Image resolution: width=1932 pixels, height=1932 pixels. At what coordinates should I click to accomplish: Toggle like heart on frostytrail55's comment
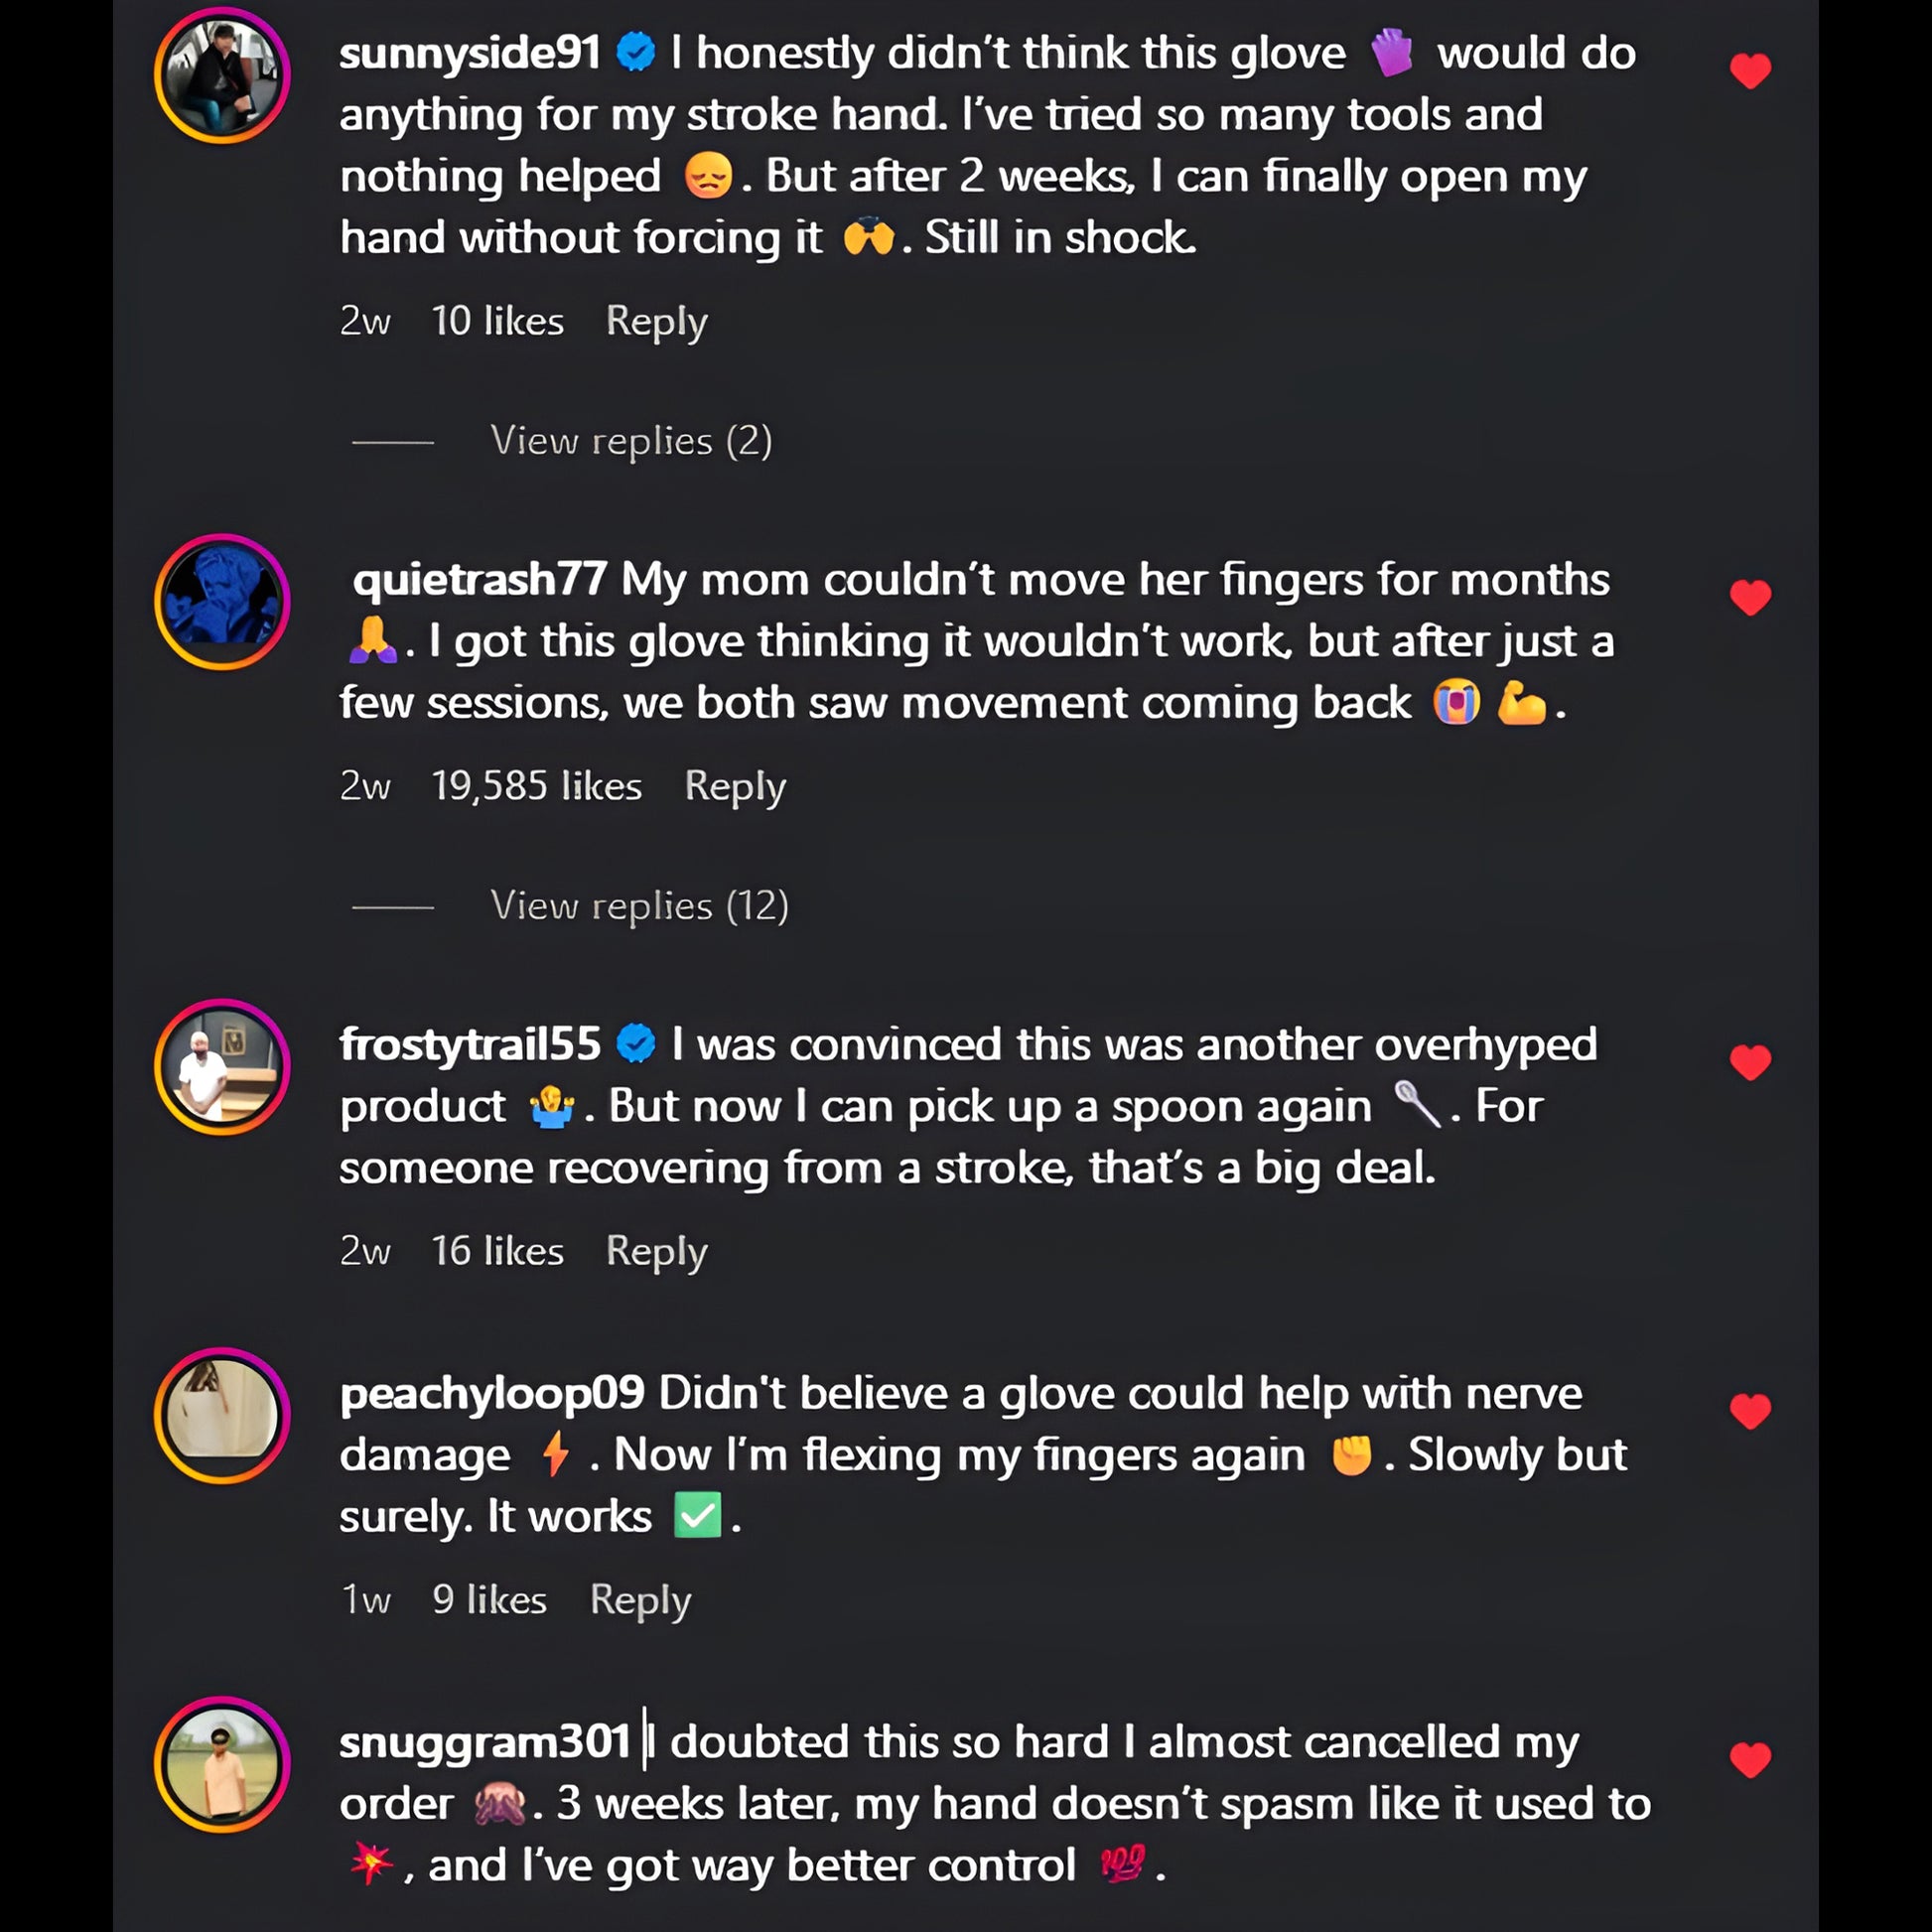point(1750,1062)
